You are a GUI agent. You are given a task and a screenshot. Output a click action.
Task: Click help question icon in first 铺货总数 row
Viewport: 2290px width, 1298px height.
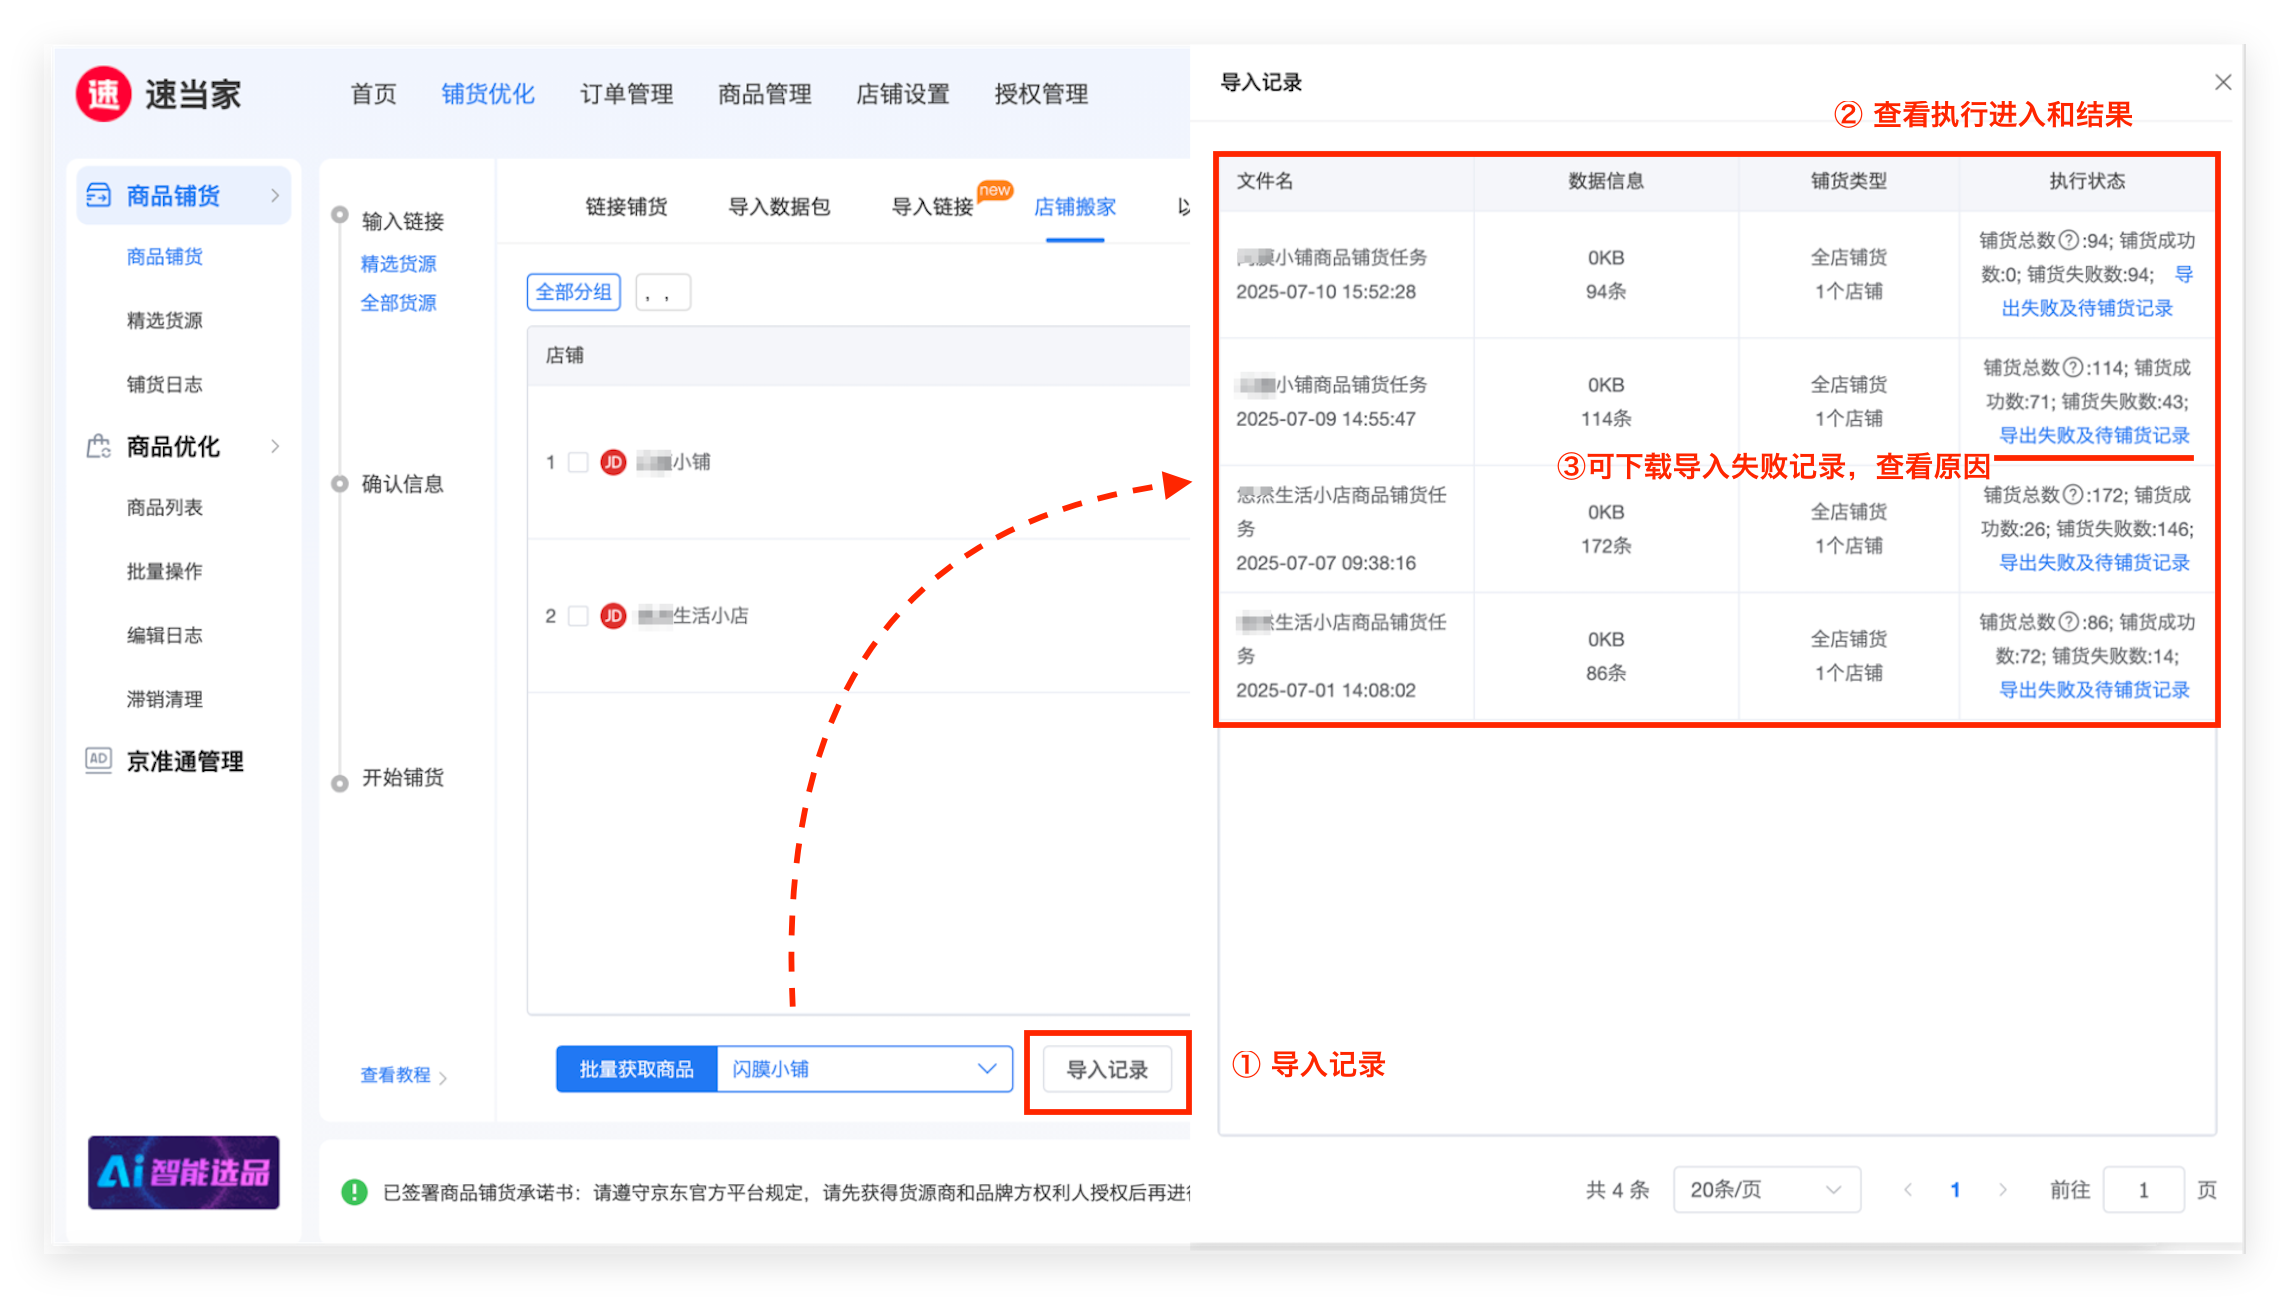[x=2069, y=241]
